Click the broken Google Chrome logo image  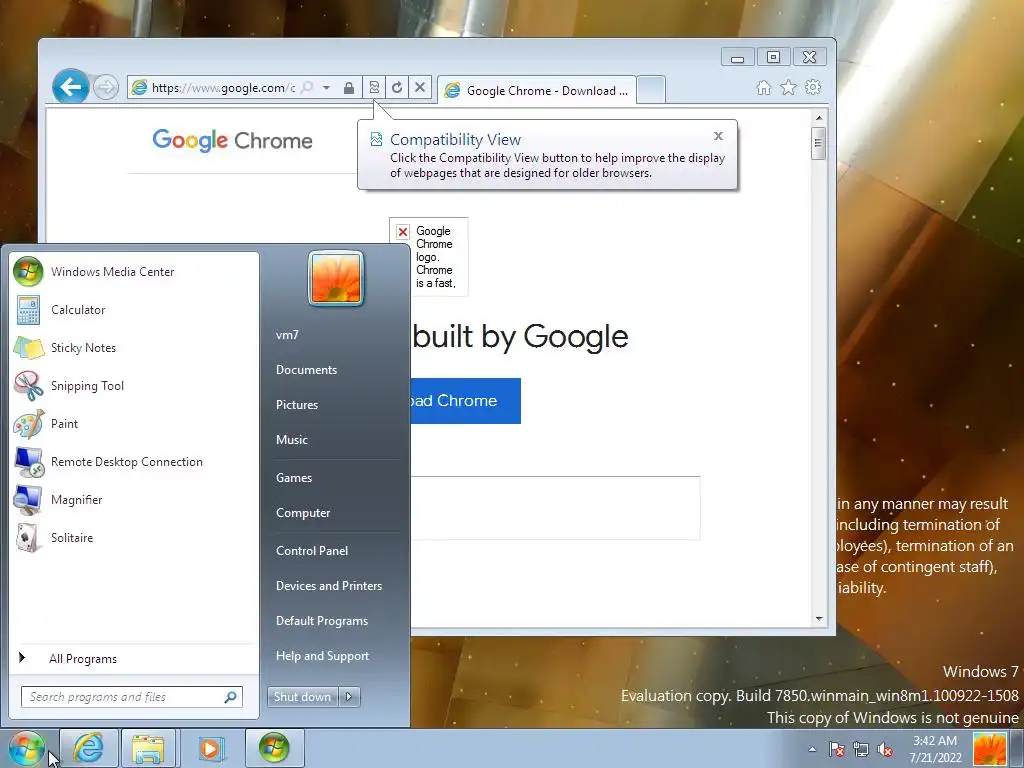click(x=428, y=257)
